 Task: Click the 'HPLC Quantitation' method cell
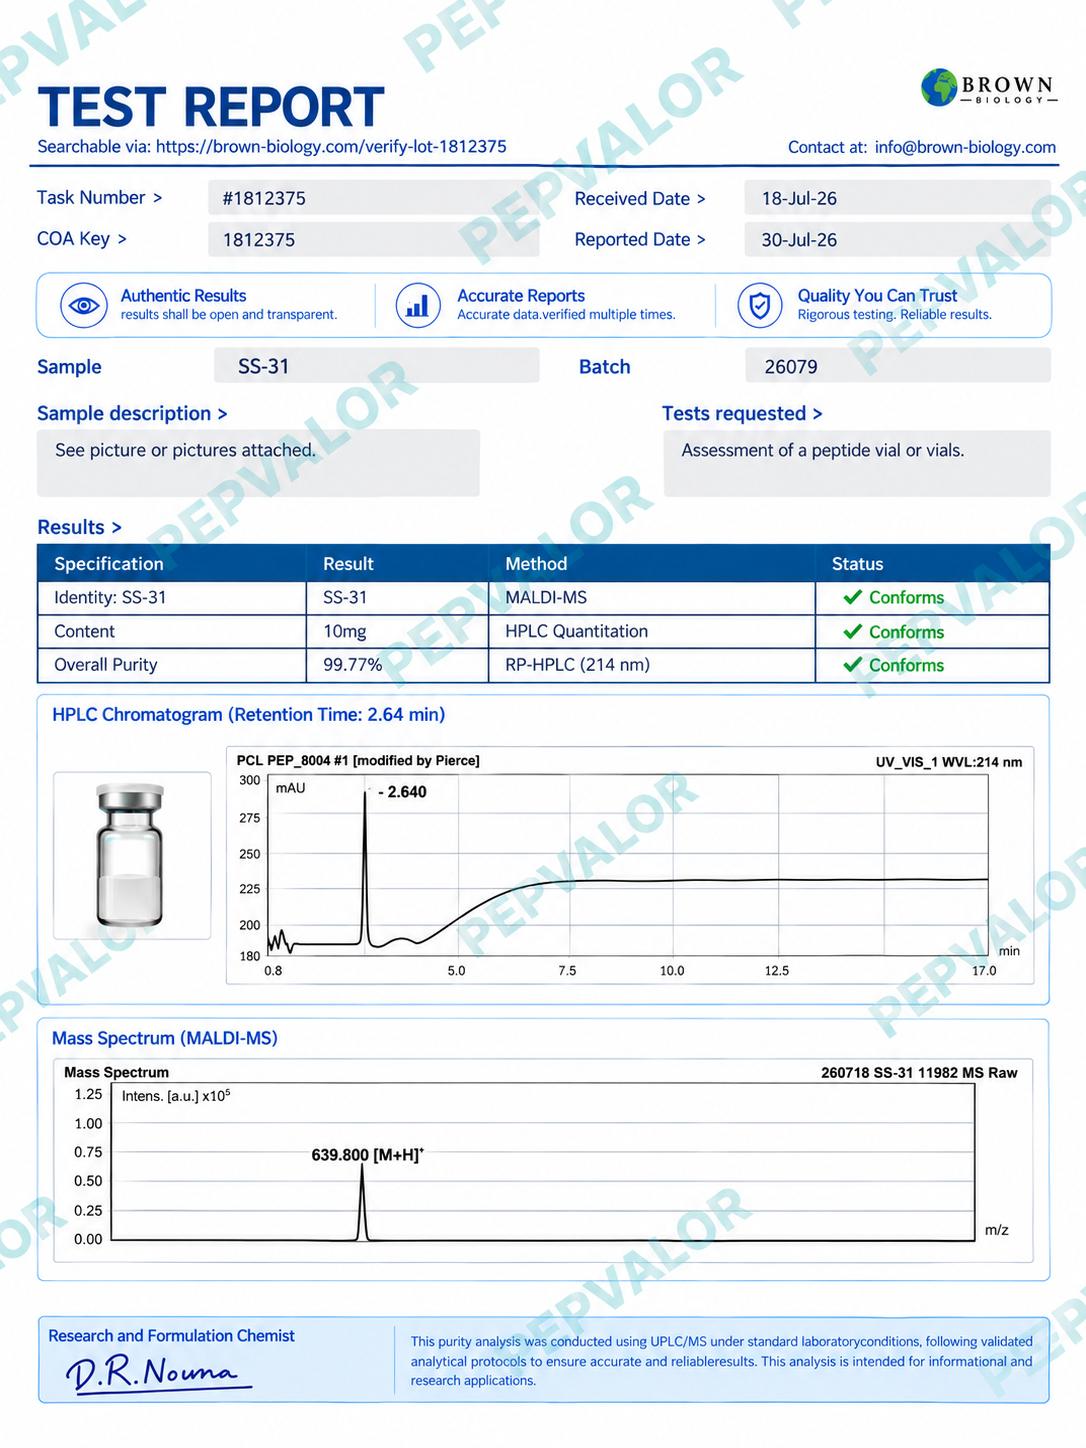tap(652, 632)
